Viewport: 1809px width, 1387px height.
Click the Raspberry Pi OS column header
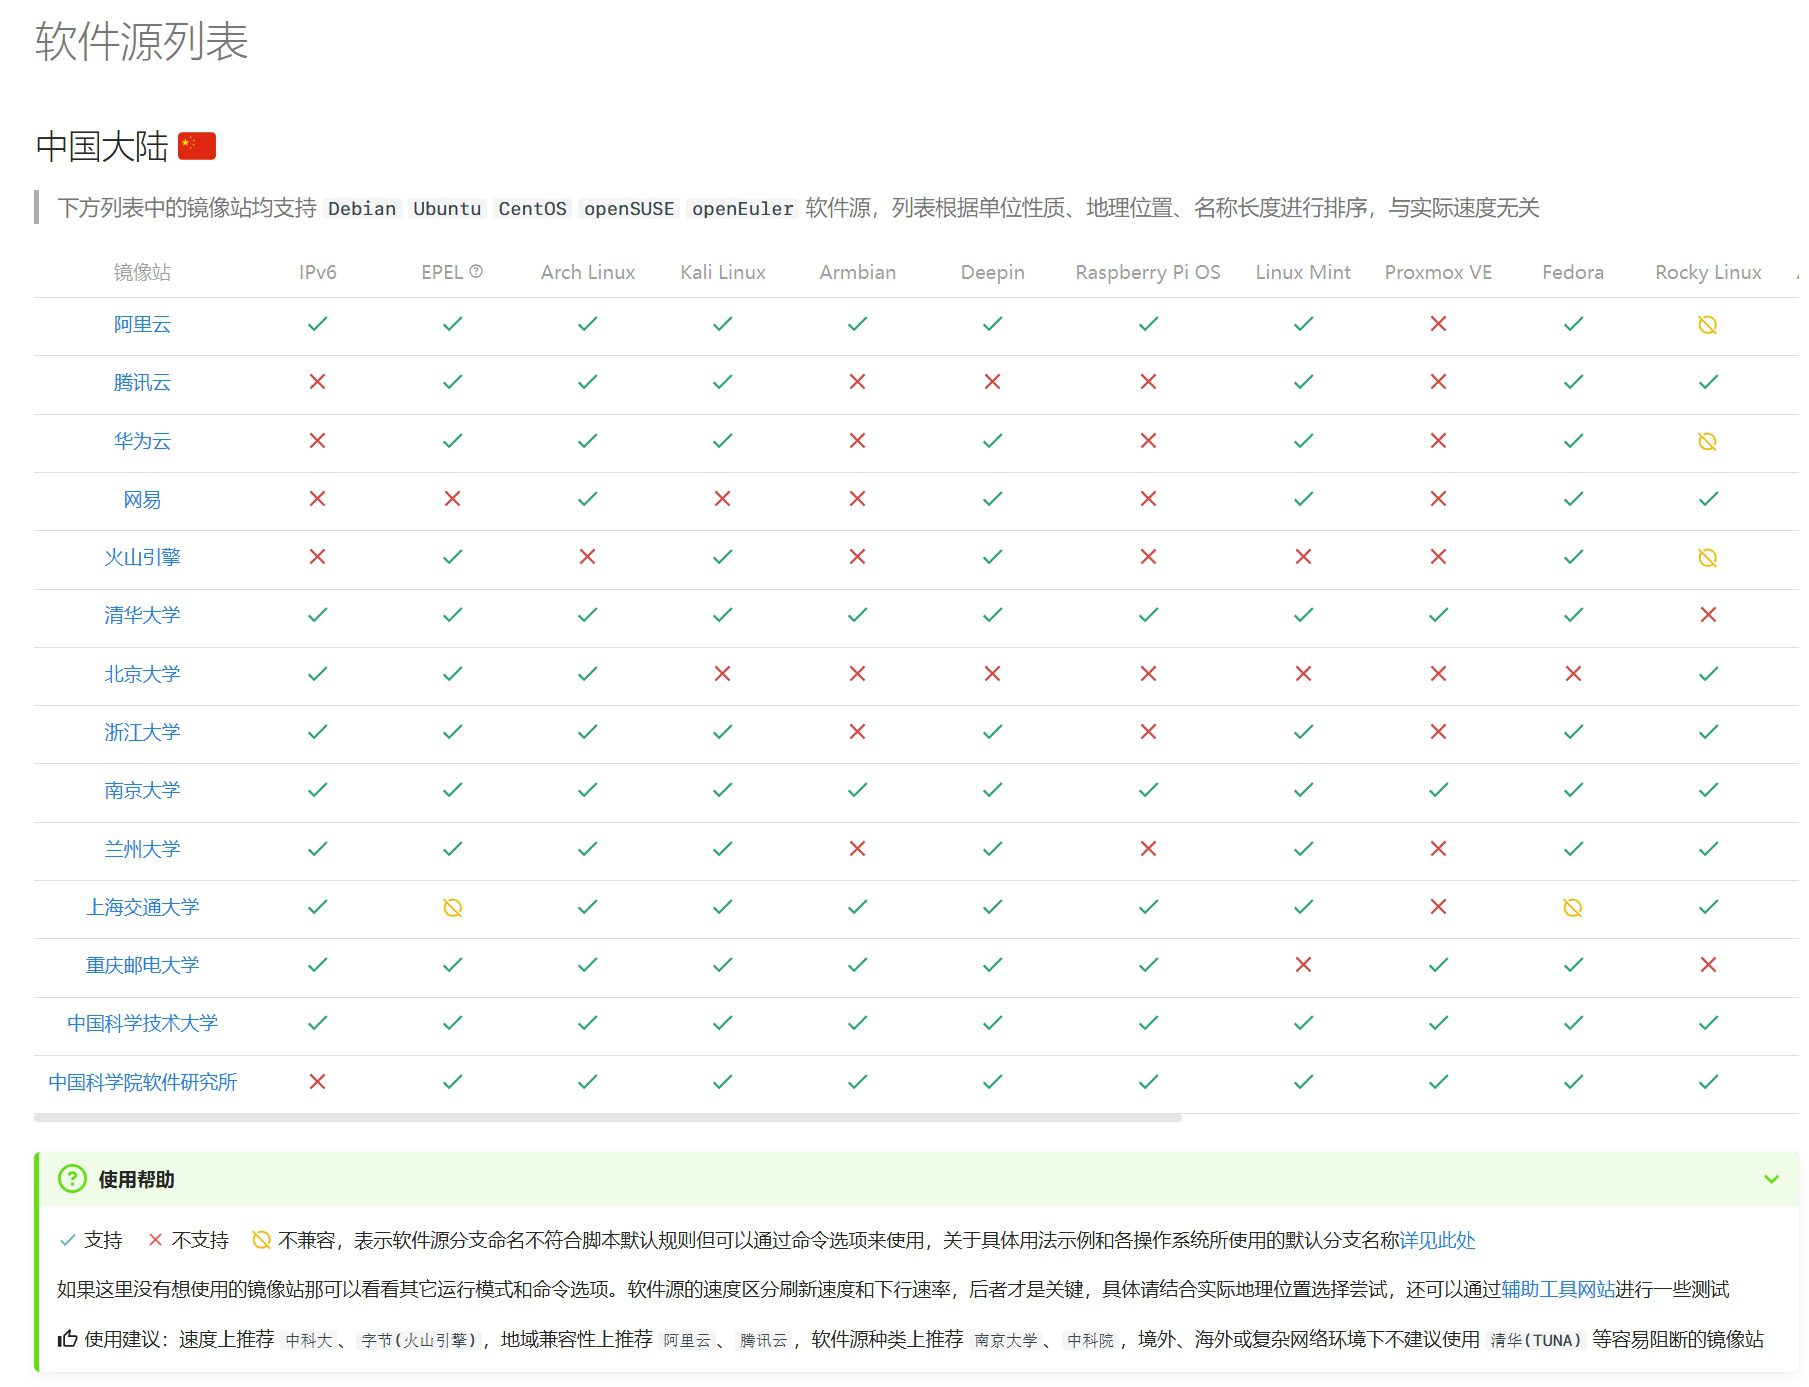1148,272
